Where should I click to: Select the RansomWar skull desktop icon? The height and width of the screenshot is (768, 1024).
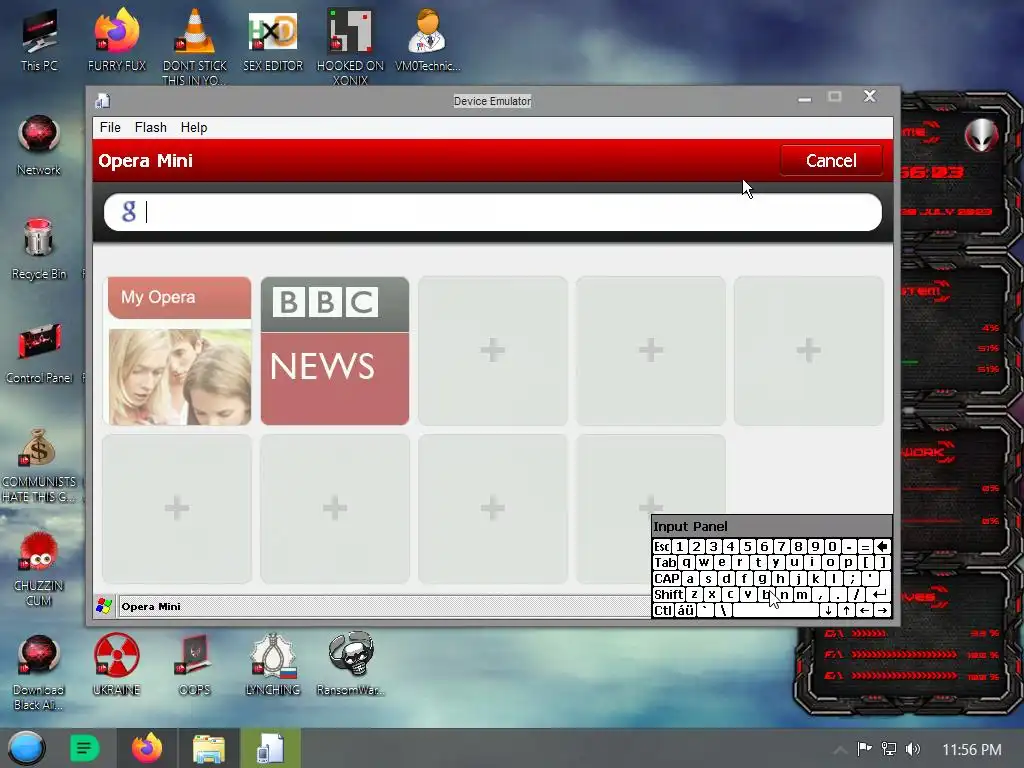[x=351, y=664]
